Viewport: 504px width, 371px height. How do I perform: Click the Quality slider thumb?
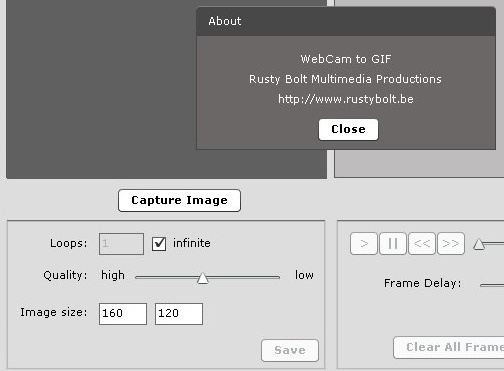202,278
